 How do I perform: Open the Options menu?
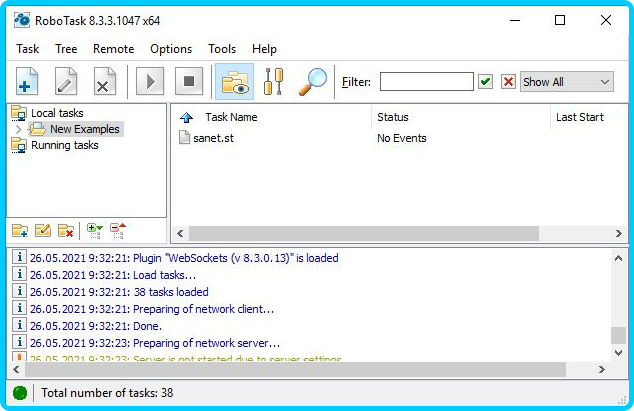coord(171,49)
